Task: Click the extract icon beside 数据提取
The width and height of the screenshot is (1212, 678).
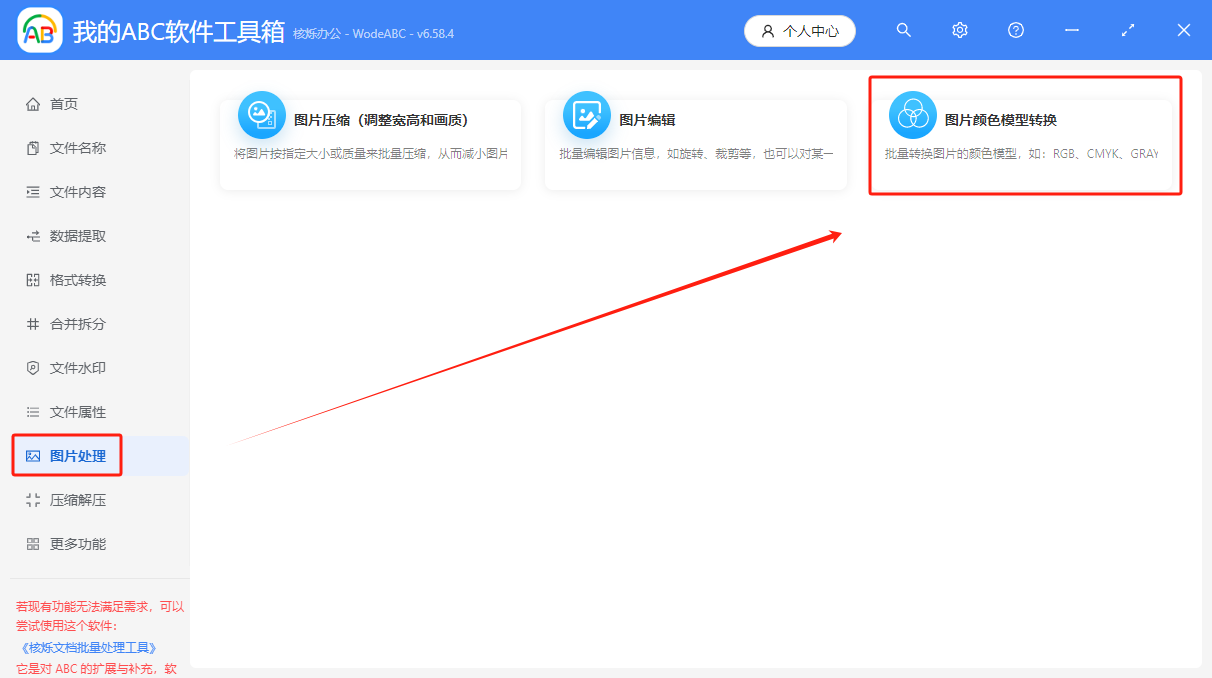Action: [x=33, y=236]
